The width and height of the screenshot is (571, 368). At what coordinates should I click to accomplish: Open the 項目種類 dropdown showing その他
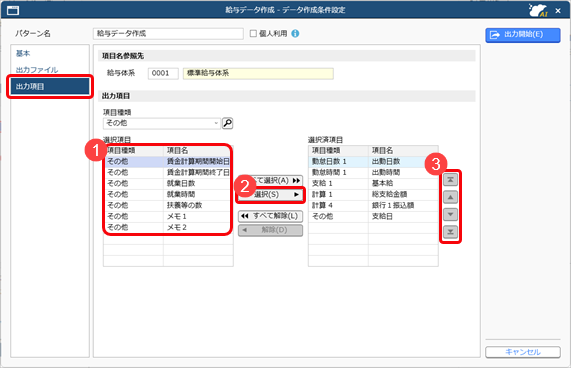click(x=162, y=123)
